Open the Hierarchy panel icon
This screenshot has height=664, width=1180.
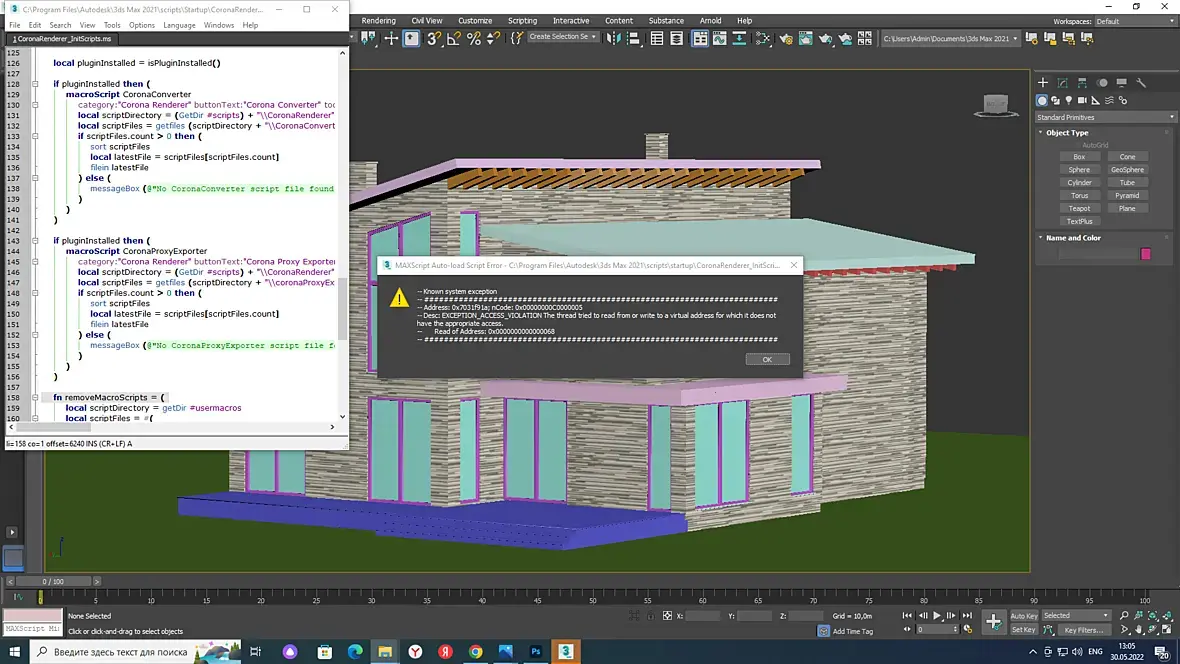tap(1082, 83)
